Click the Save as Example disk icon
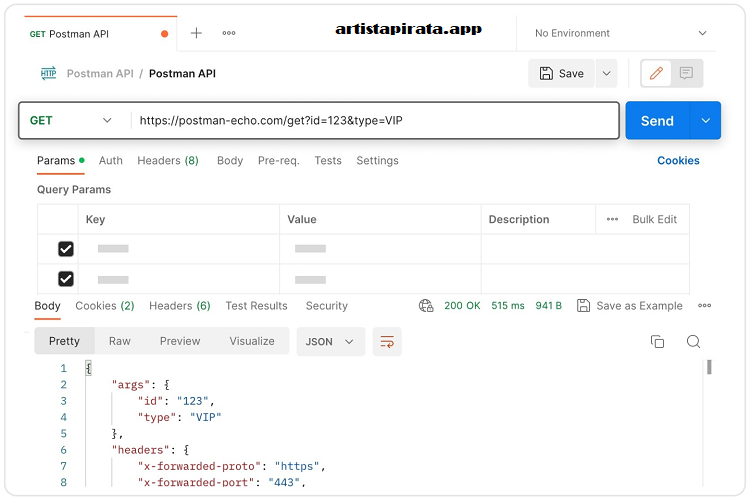 583,305
